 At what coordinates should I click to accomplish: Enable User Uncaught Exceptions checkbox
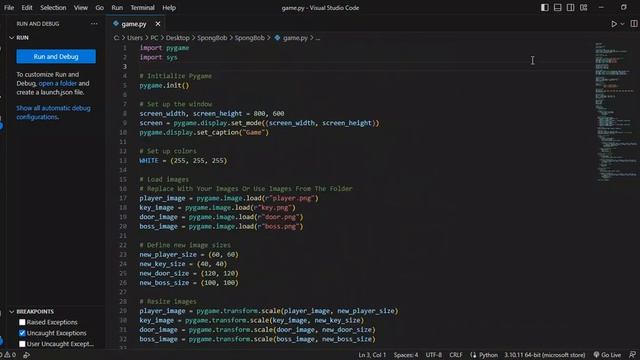pyautogui.click(x=22, y=344)
